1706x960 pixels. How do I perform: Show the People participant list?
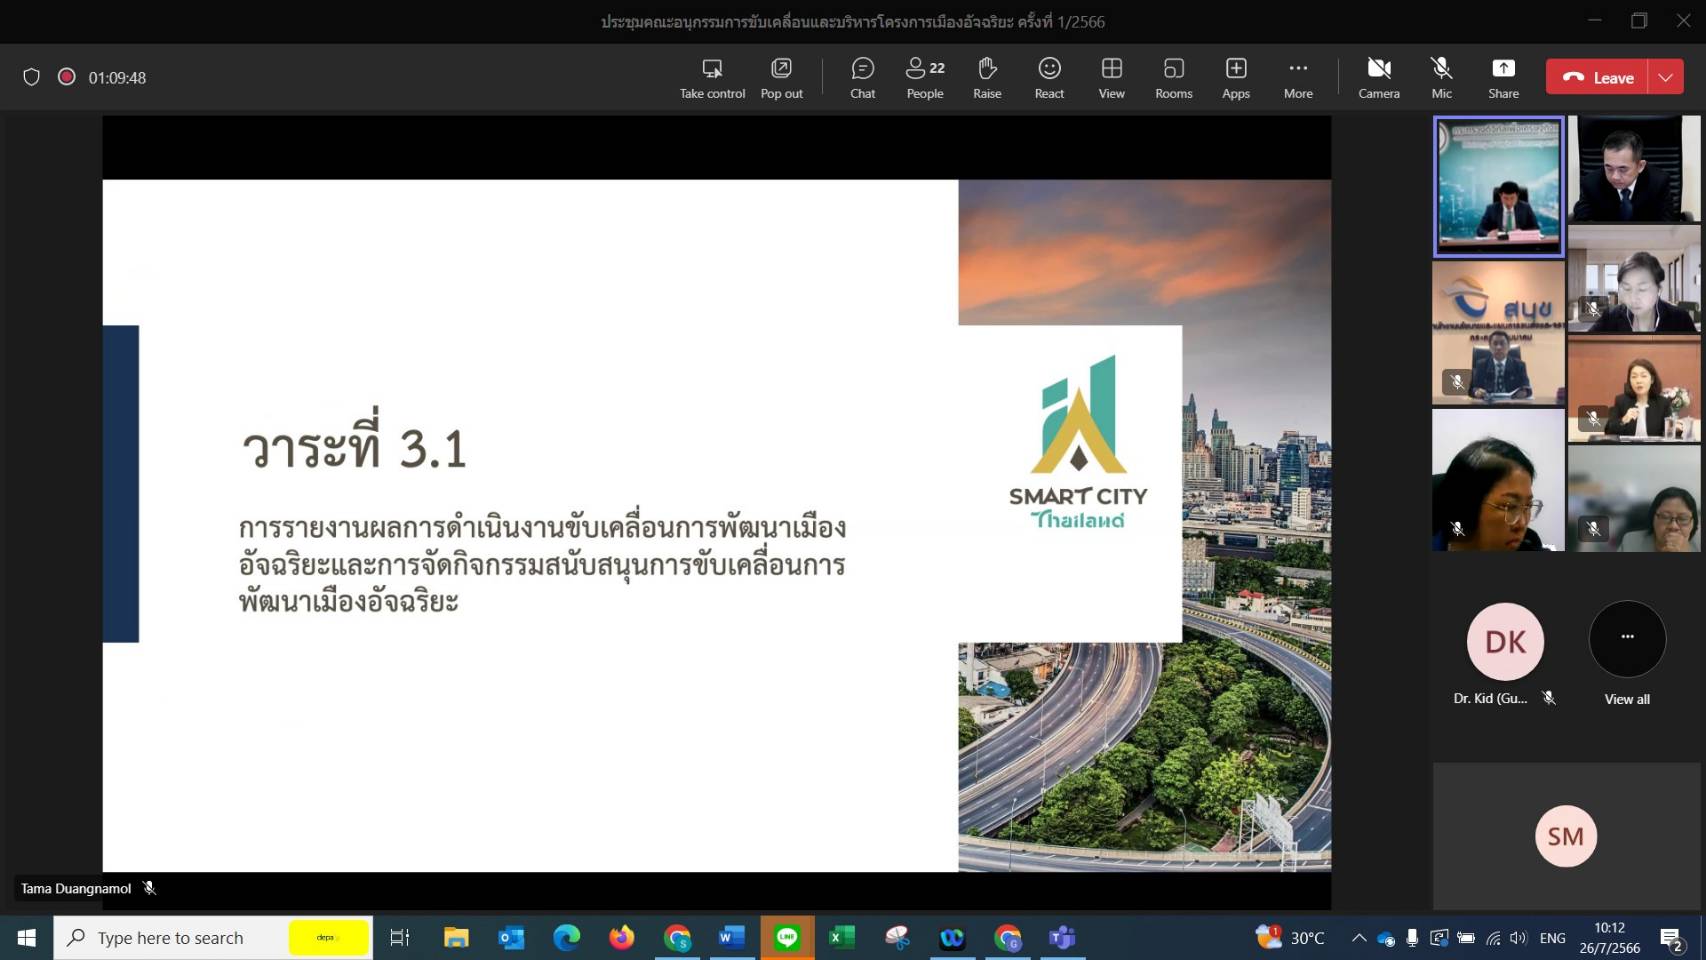pos(925,78)
